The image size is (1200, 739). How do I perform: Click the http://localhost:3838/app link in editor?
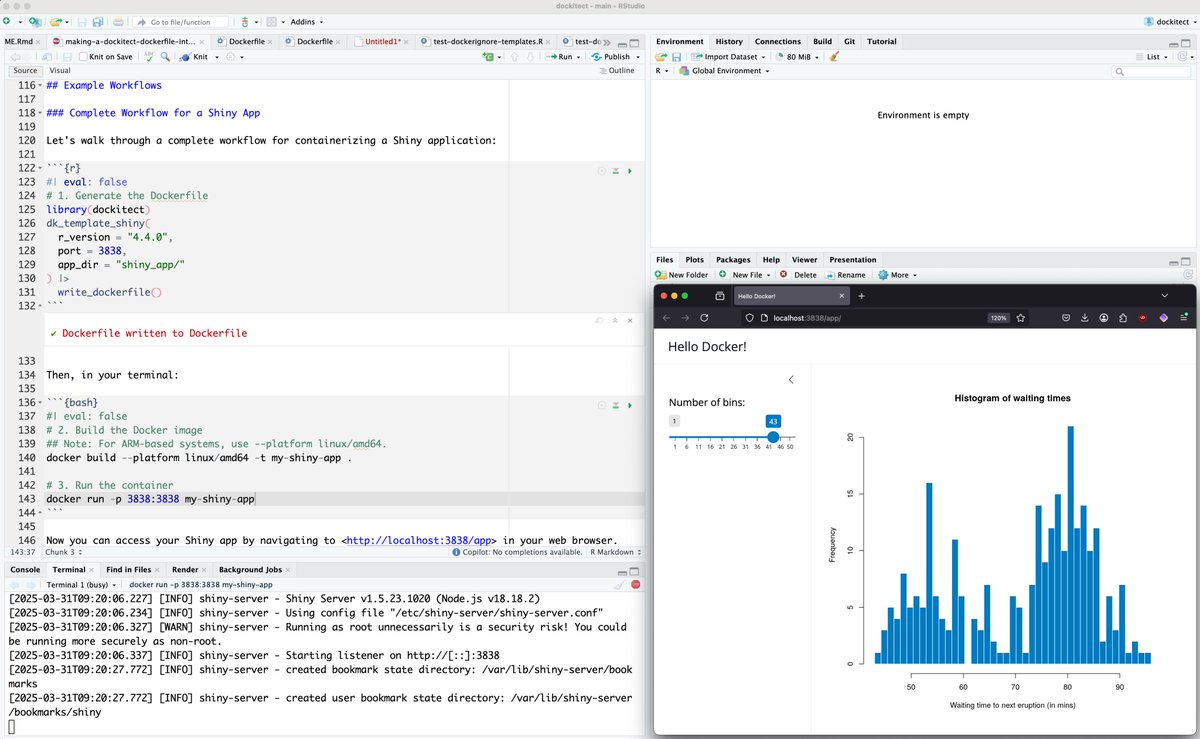419,540
